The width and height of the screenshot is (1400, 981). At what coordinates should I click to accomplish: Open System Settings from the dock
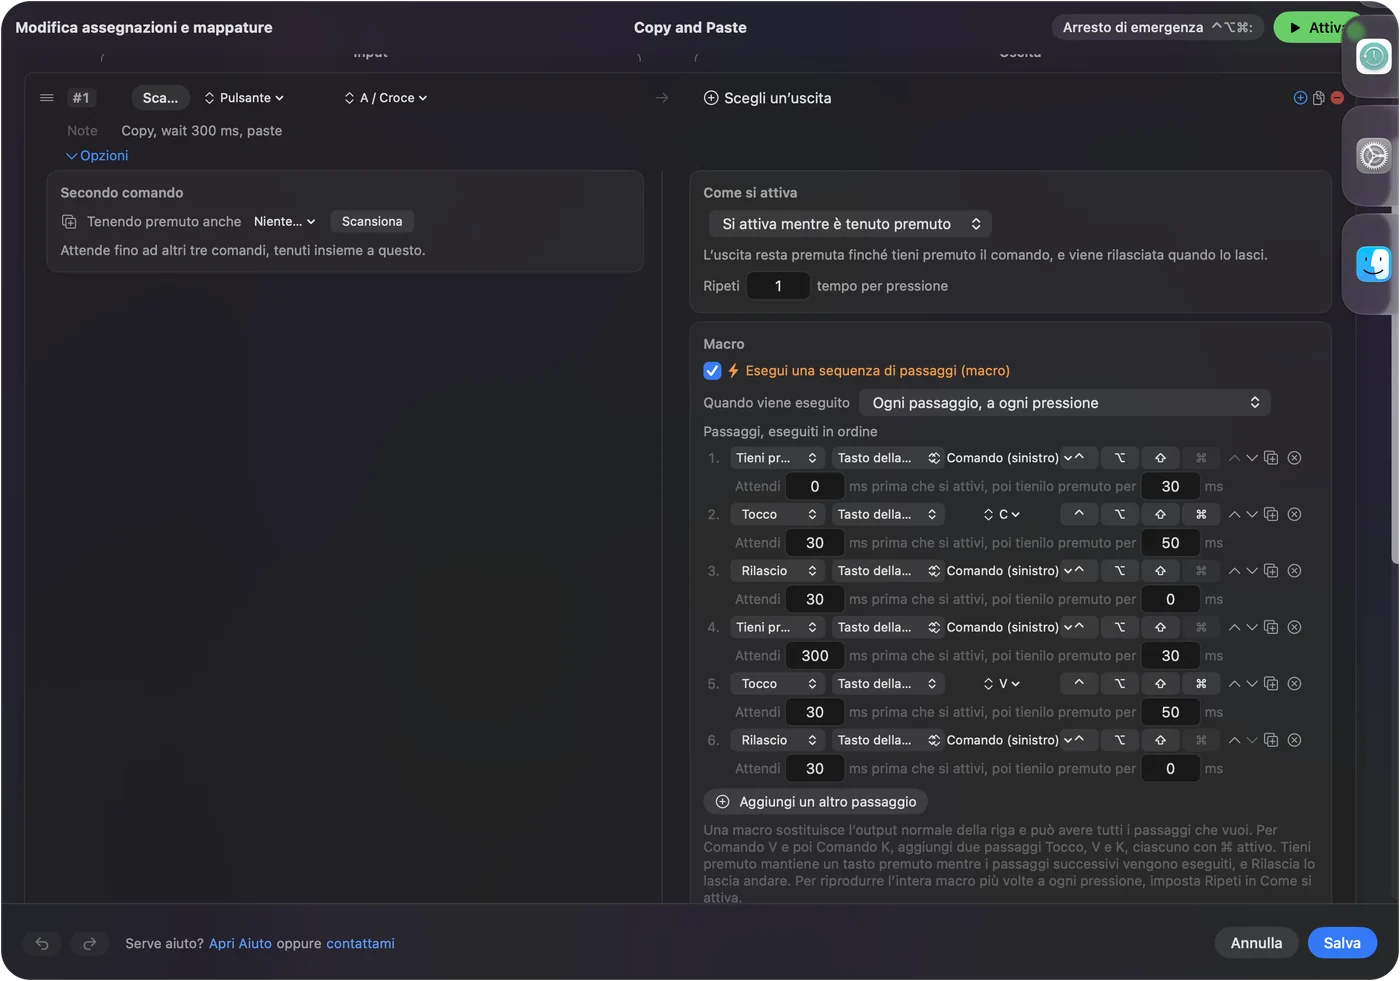(1374, 156)
